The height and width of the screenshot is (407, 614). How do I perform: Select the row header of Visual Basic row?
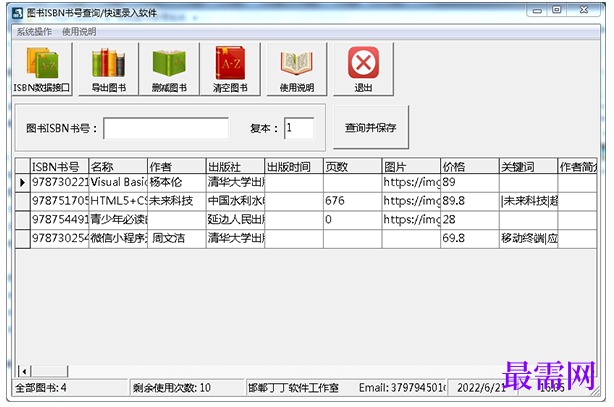tap(23, 183)
